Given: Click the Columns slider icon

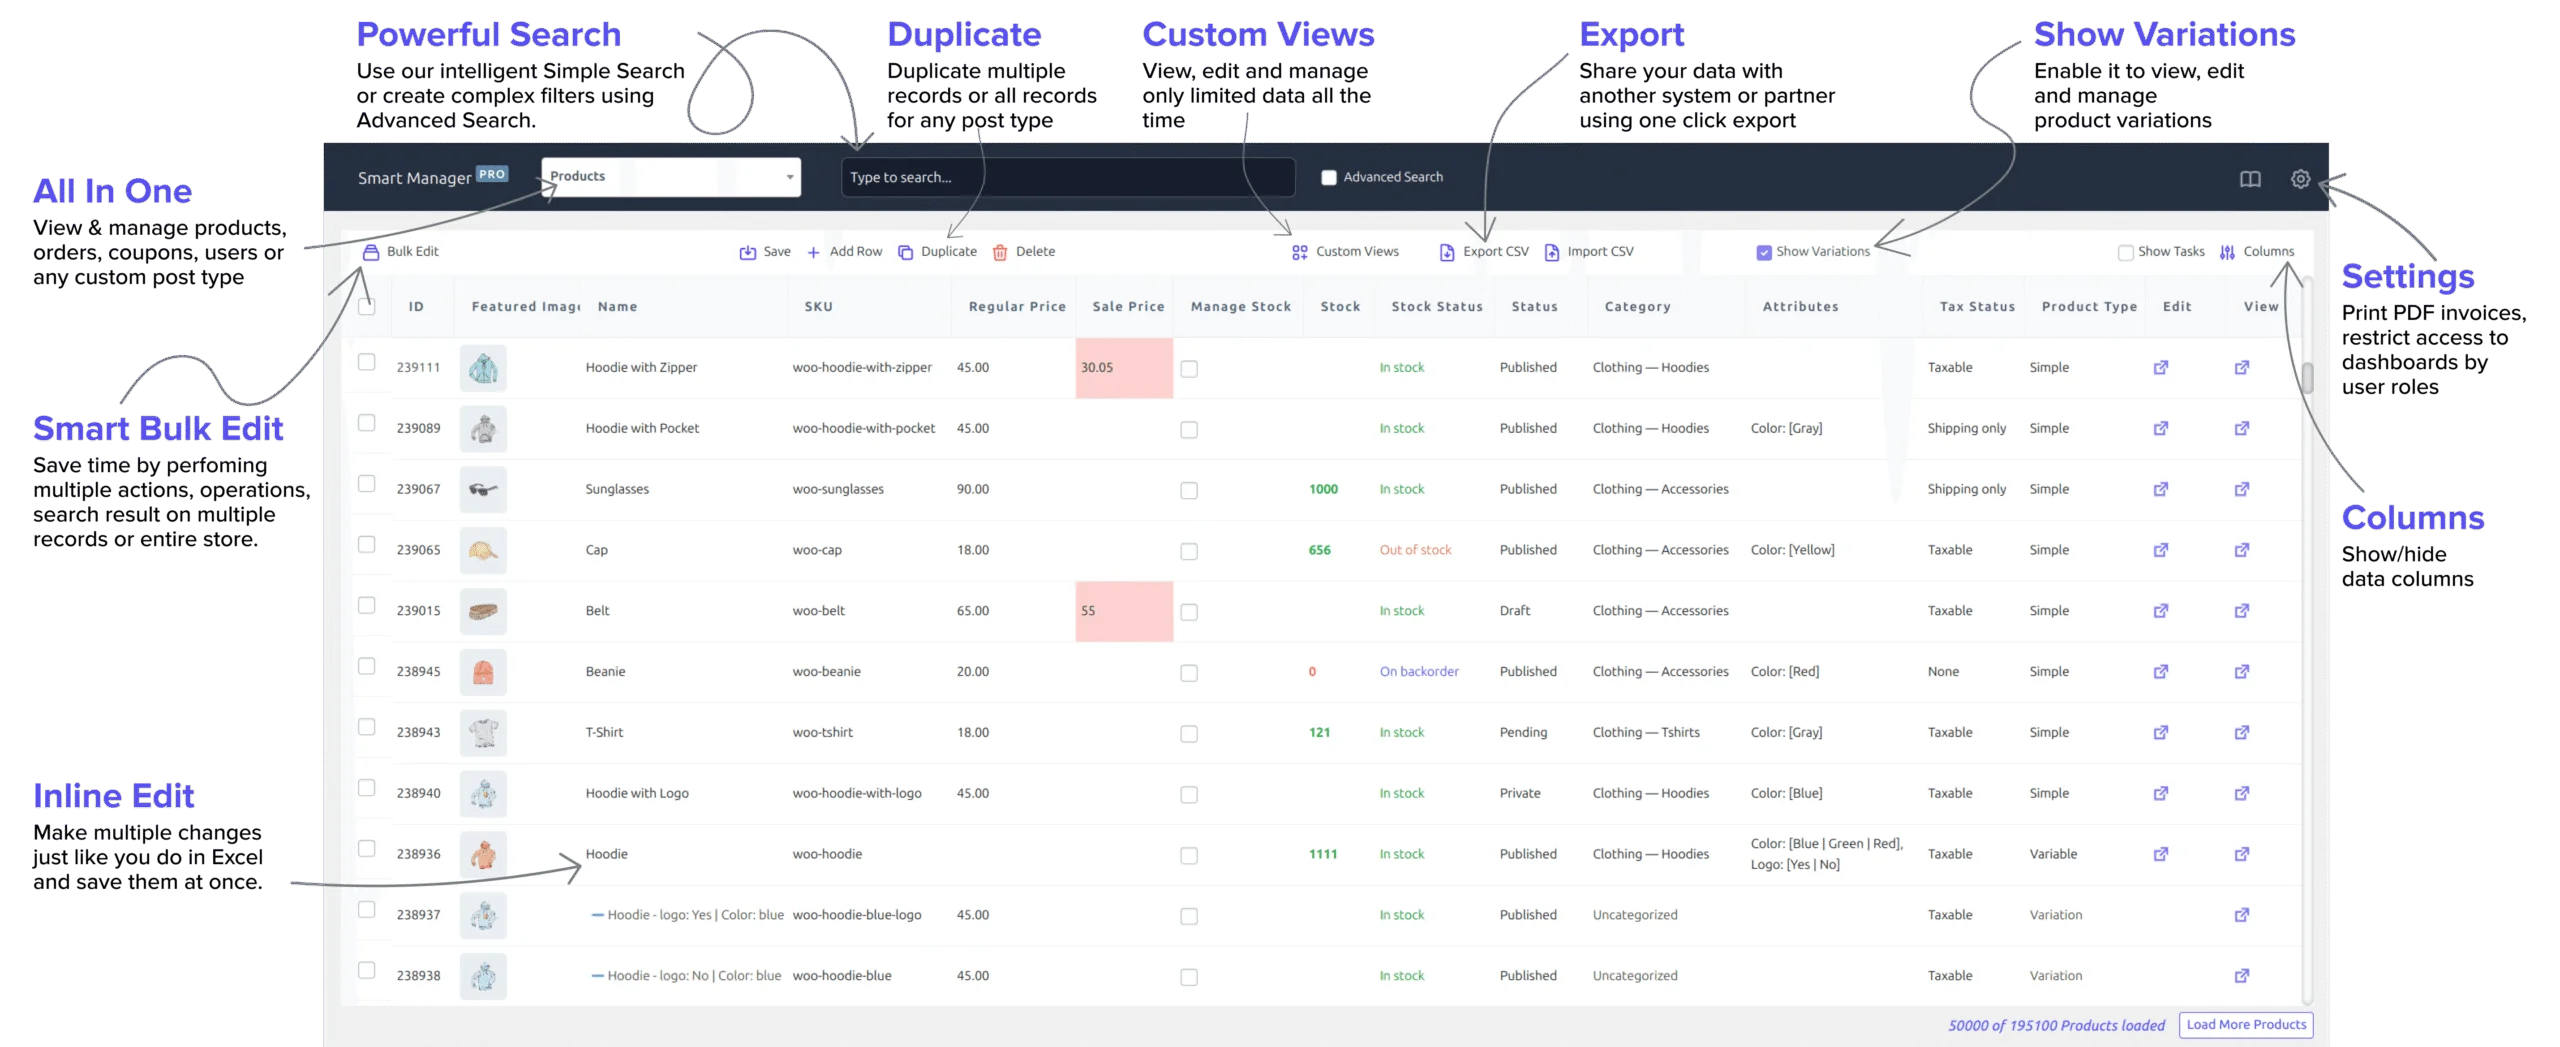Looking at the screenshot, I should [x=2227, y=252].
